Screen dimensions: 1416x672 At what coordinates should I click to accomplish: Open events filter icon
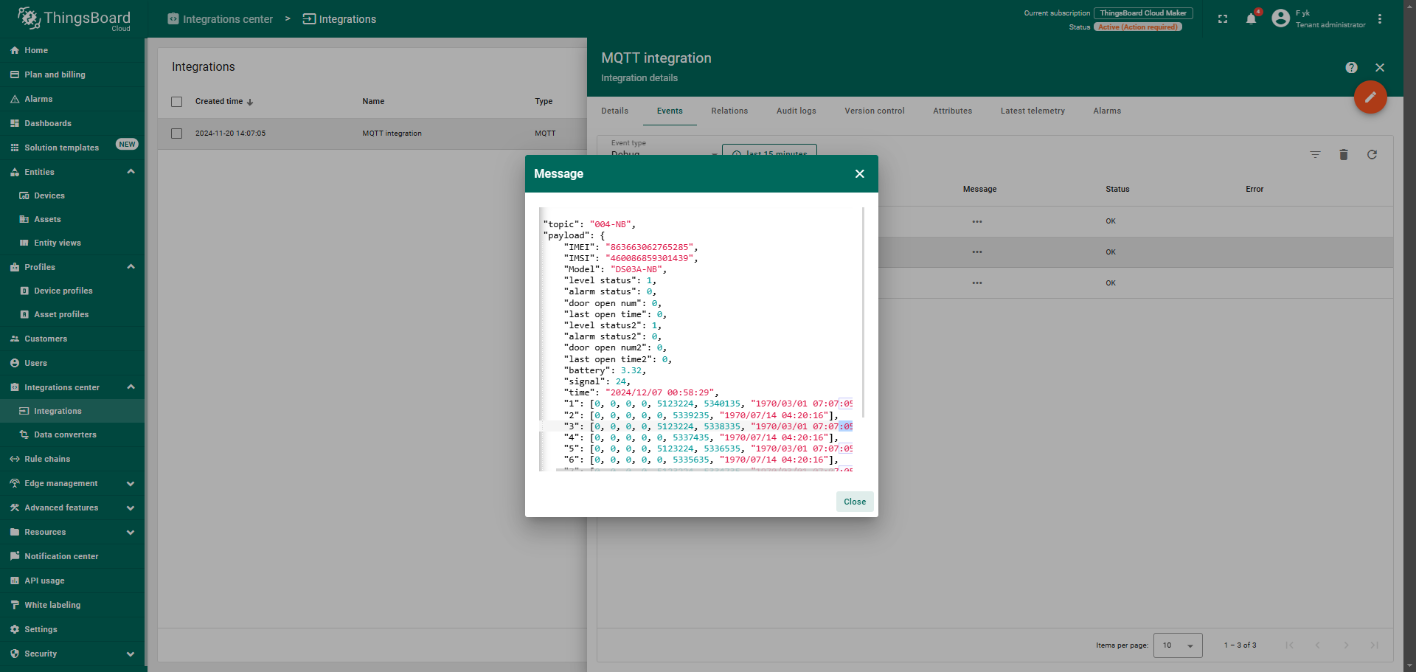click(1315, 155)
